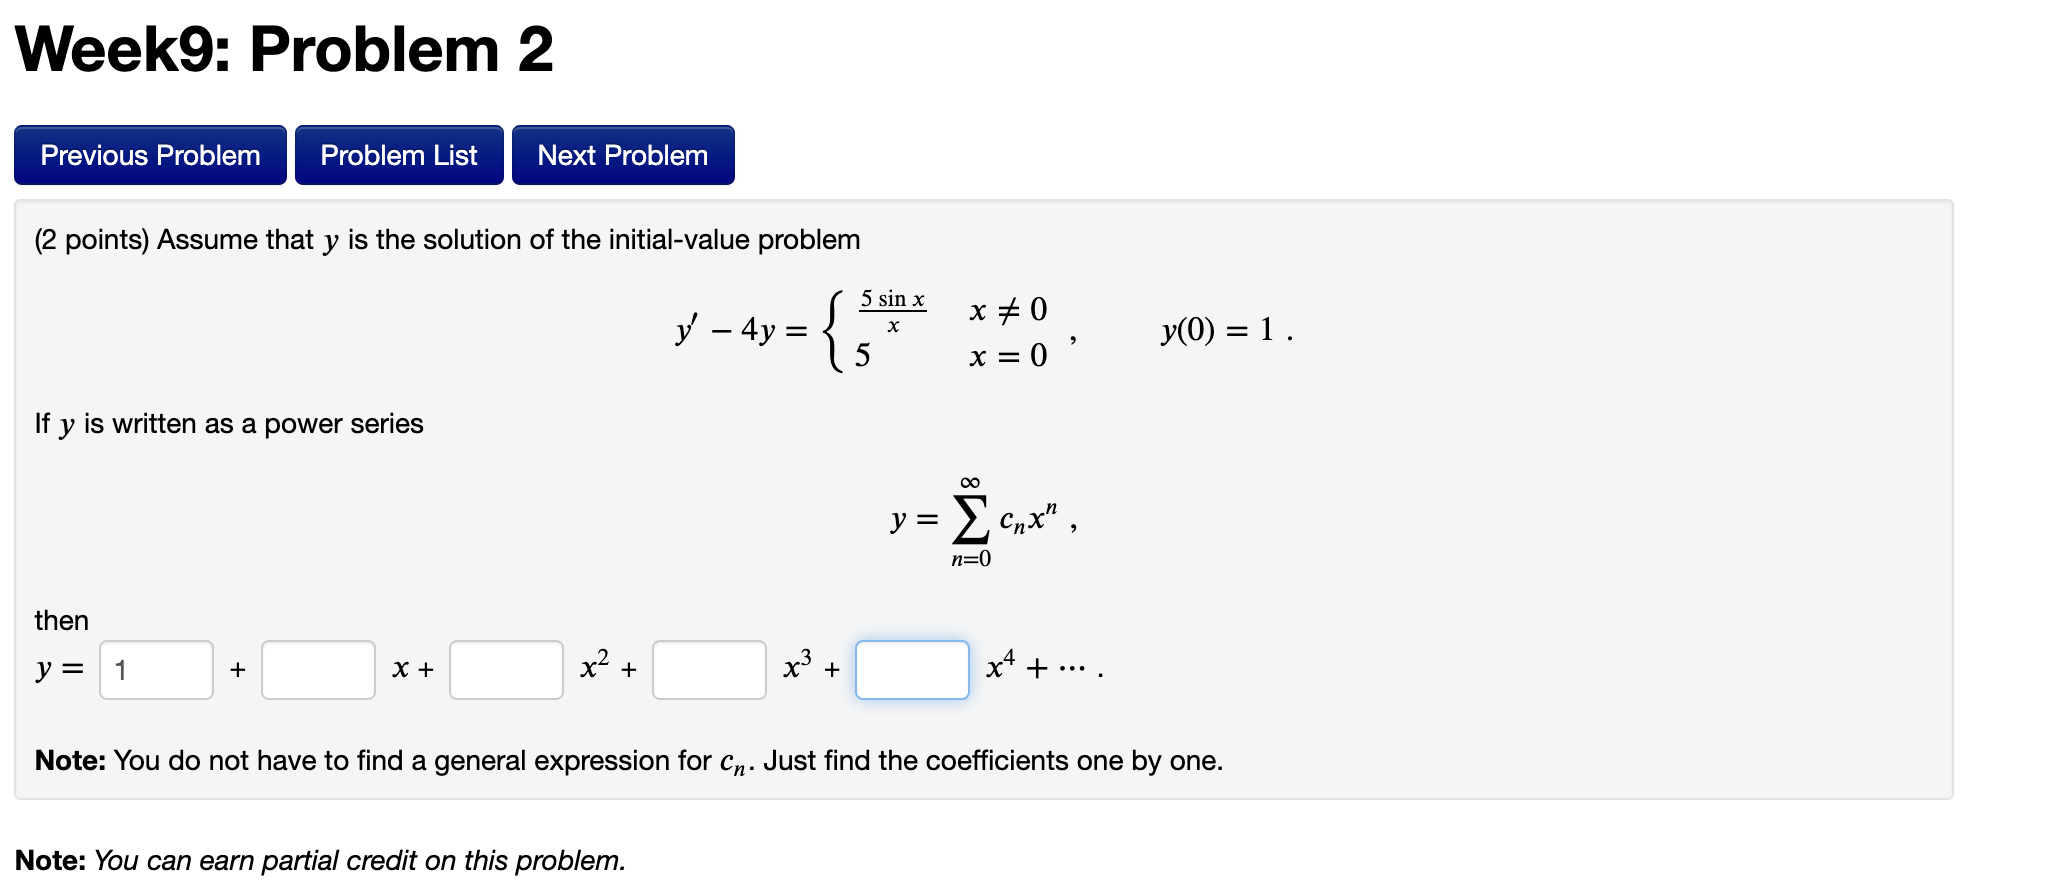The height and width of the screenshot is (894, 2052).
Task: Click the Previous Problem button
Action: point(149,154)
